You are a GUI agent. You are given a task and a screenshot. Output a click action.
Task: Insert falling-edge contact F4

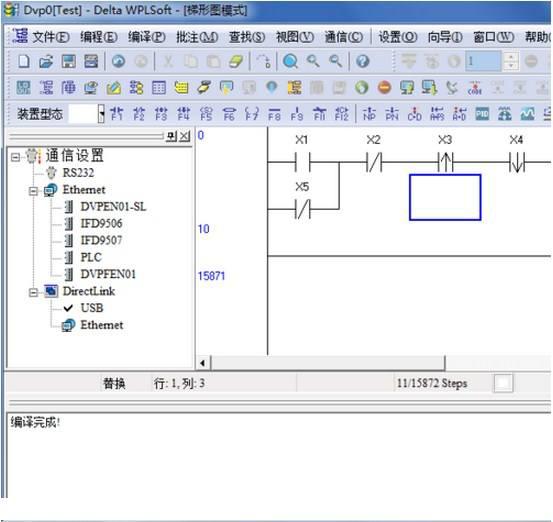(x=184, y=114)
